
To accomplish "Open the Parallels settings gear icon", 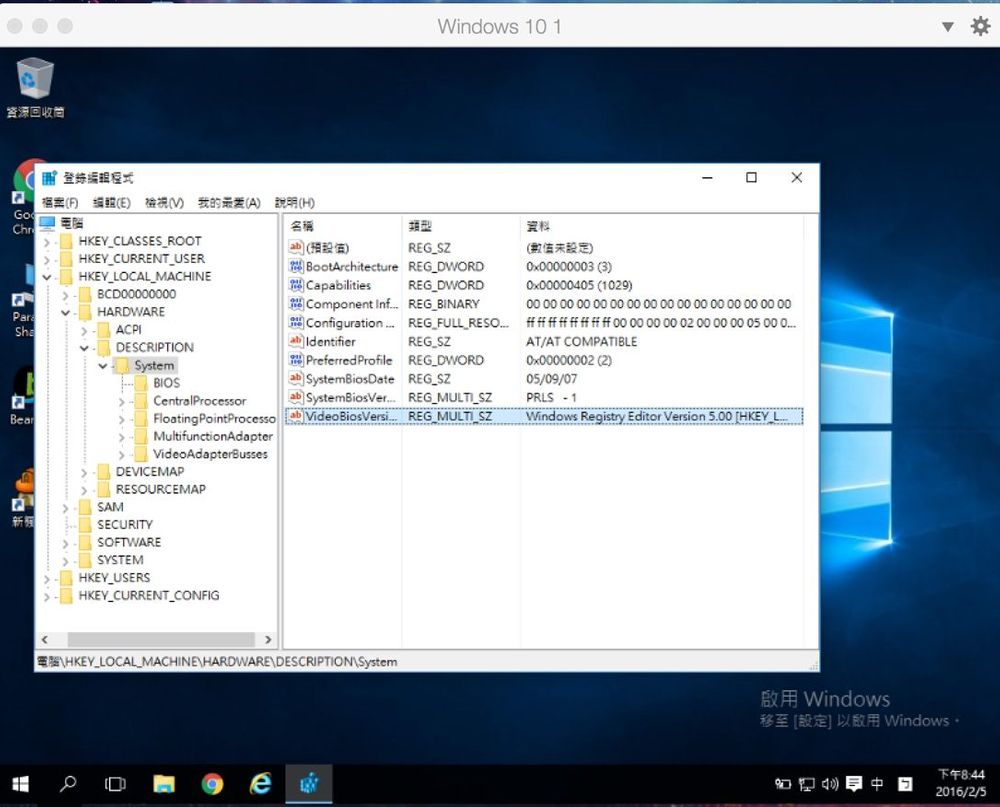I will coord(980,27).
